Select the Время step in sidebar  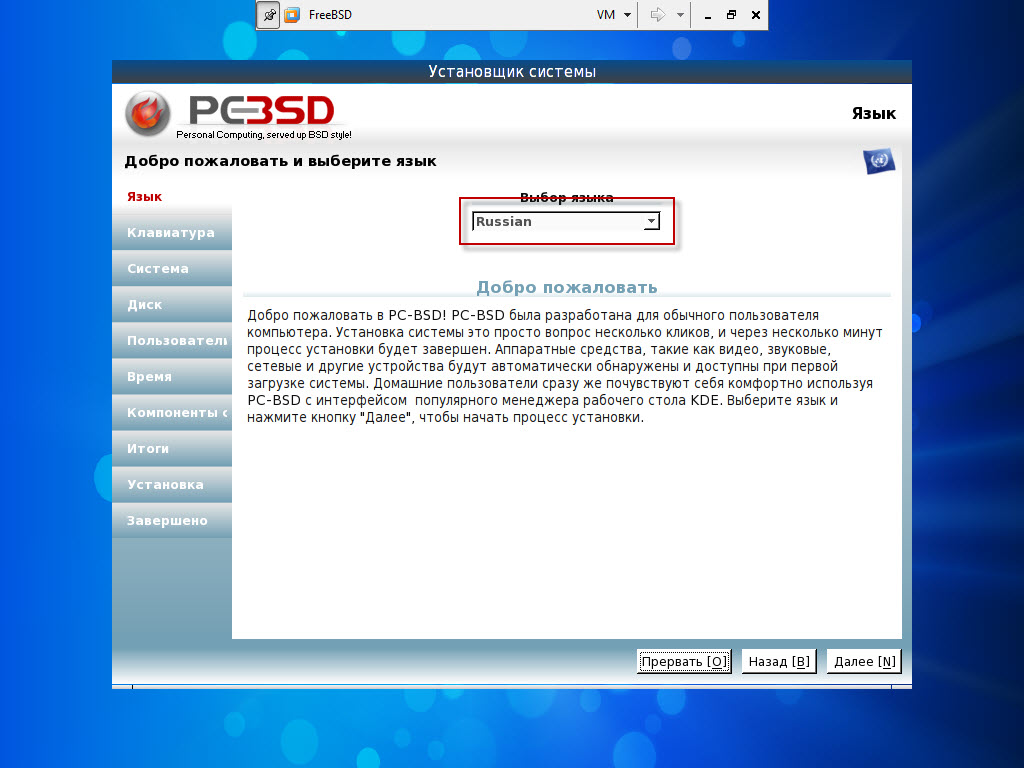172,376
